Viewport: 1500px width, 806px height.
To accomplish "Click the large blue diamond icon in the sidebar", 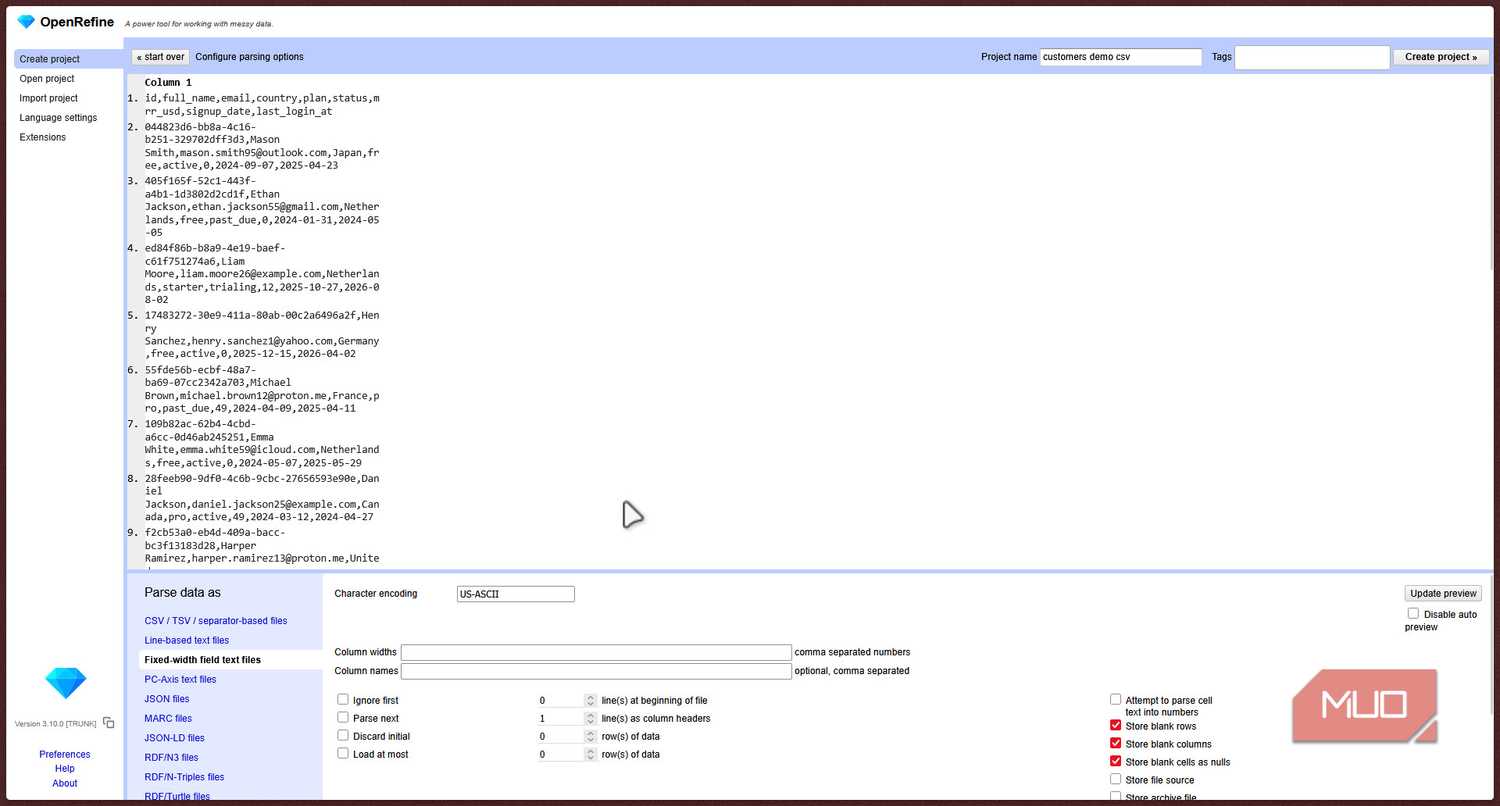I will pyautogui.click(x=66, y=684).
